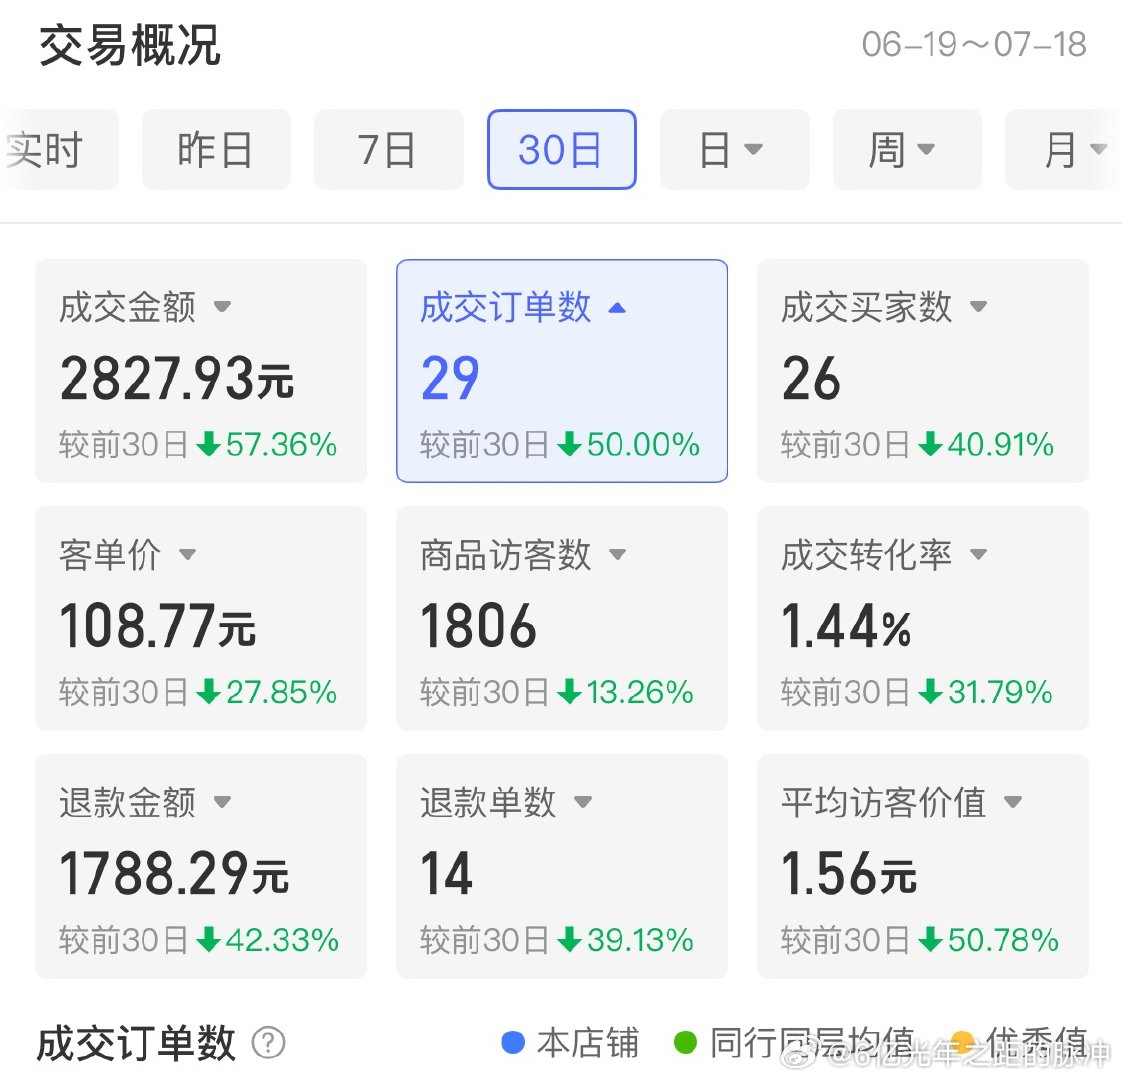Expand the 成交转化率 metric arrow
The height and width of the screenshot is (1080, 1122).
point(978,554)
